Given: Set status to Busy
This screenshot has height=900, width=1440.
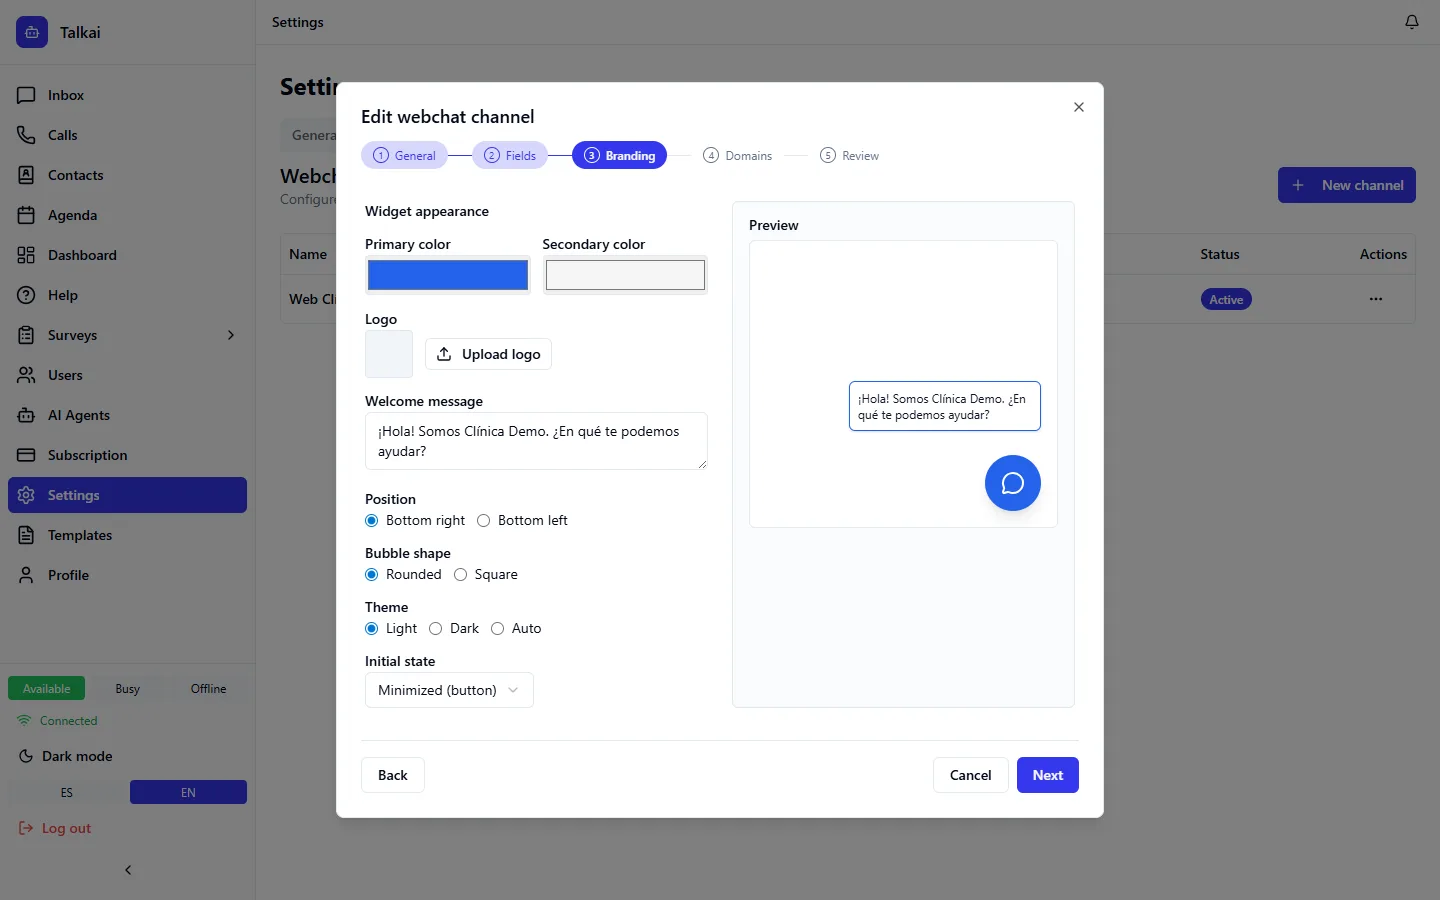Looking at the screenshot, I should click(127, 689).
